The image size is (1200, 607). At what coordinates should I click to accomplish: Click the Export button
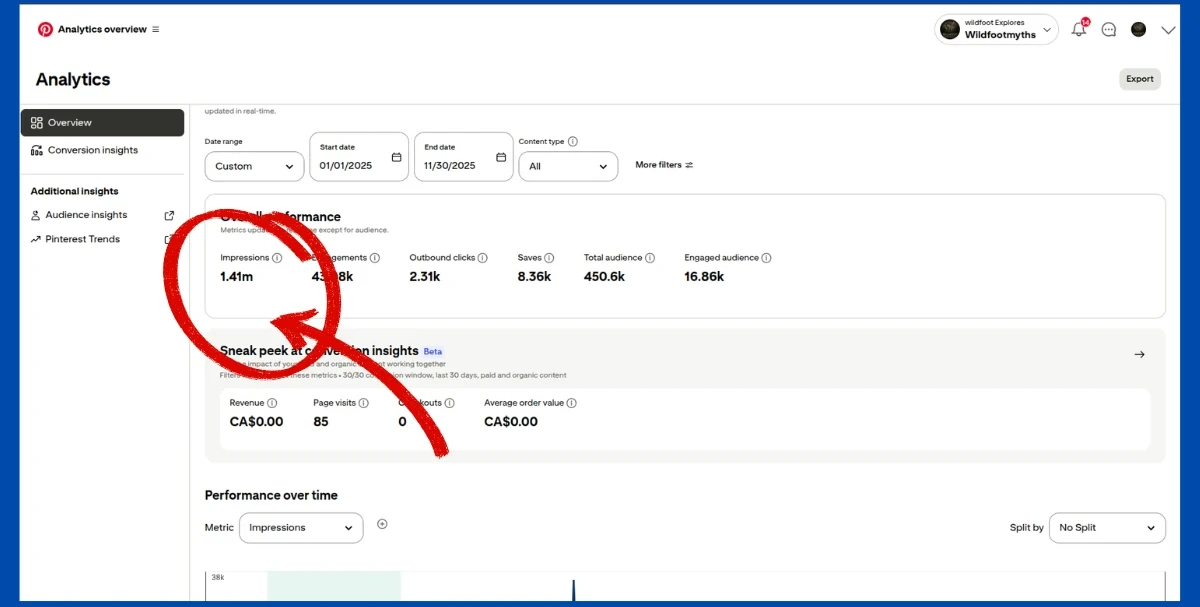click(x=1139, y=79)
